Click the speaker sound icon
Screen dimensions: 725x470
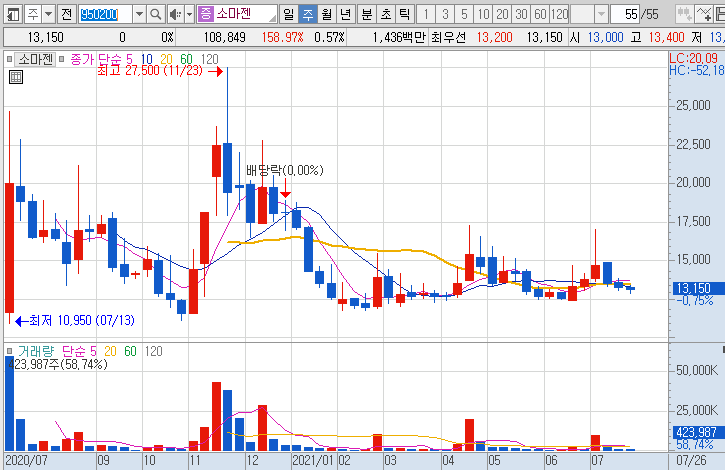coord(175,14)
